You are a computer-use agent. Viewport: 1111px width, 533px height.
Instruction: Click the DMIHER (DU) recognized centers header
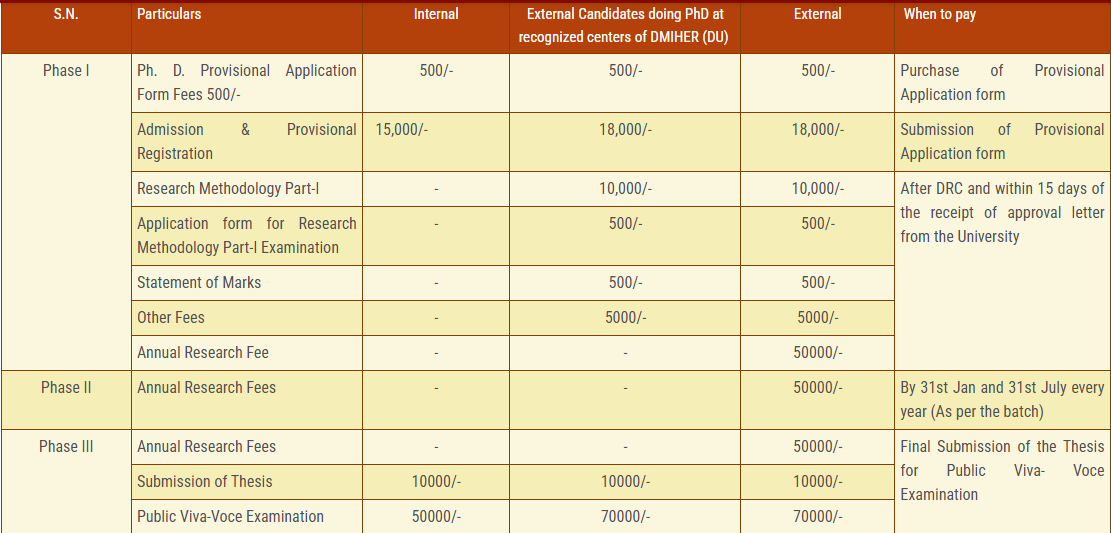[624, 26]
